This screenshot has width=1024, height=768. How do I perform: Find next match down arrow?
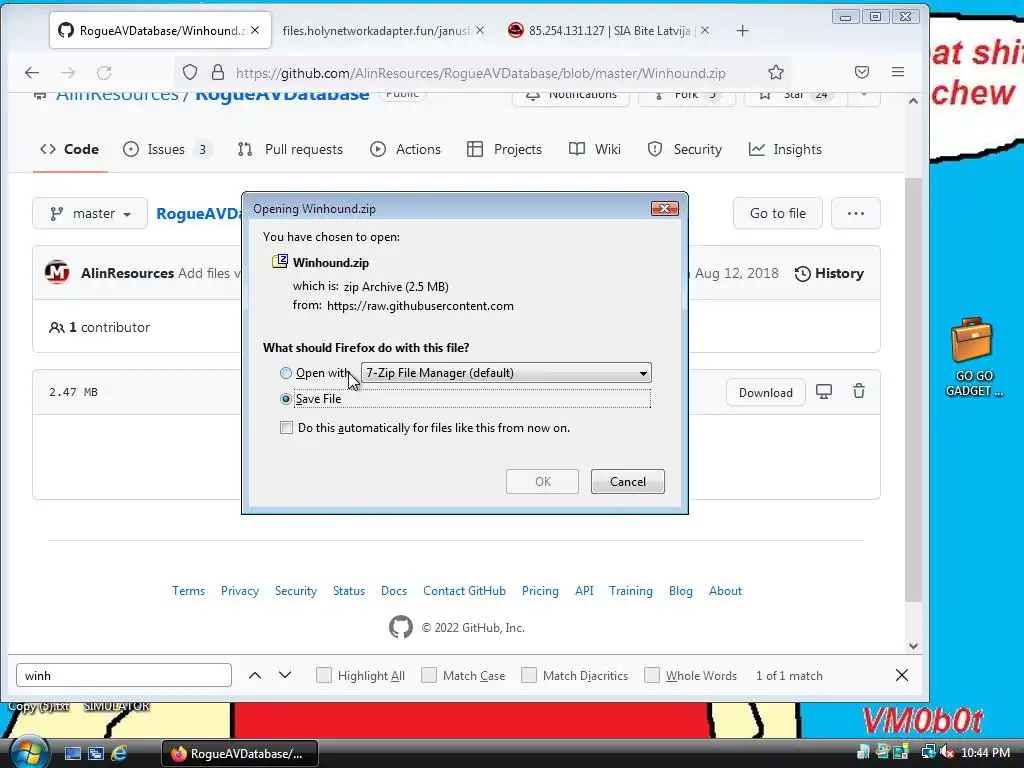285,675
